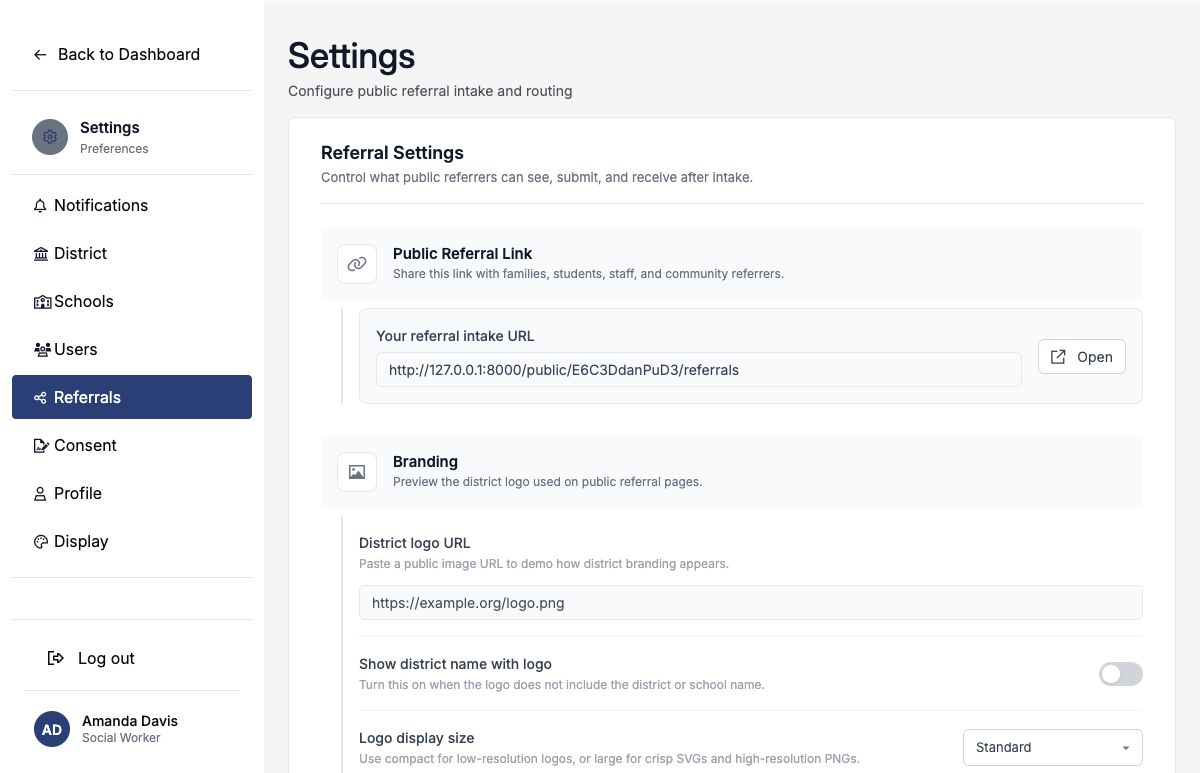Click the back arrow icon beside Back to Dashboard
This screenshot has width=1200, height=773.
pyautogui.click(x=40, y=55)
